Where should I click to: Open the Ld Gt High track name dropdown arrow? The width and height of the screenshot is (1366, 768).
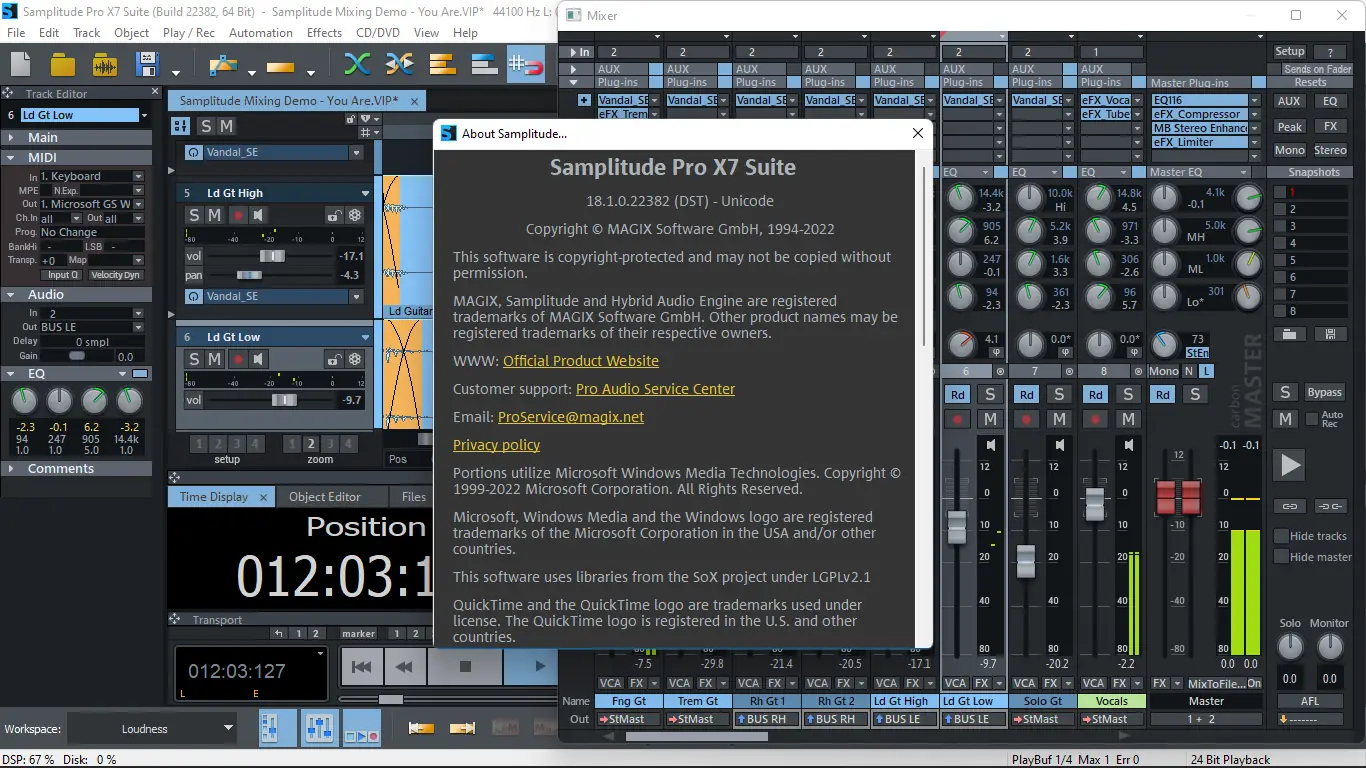click(x=365, y=193)
